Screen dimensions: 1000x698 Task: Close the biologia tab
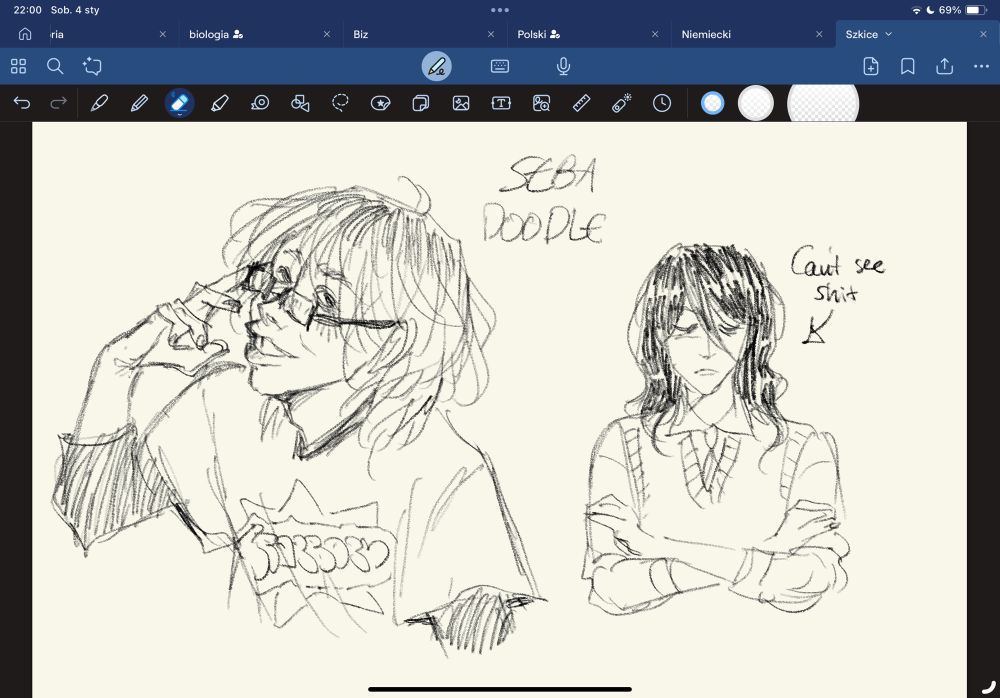click(327, 34)
